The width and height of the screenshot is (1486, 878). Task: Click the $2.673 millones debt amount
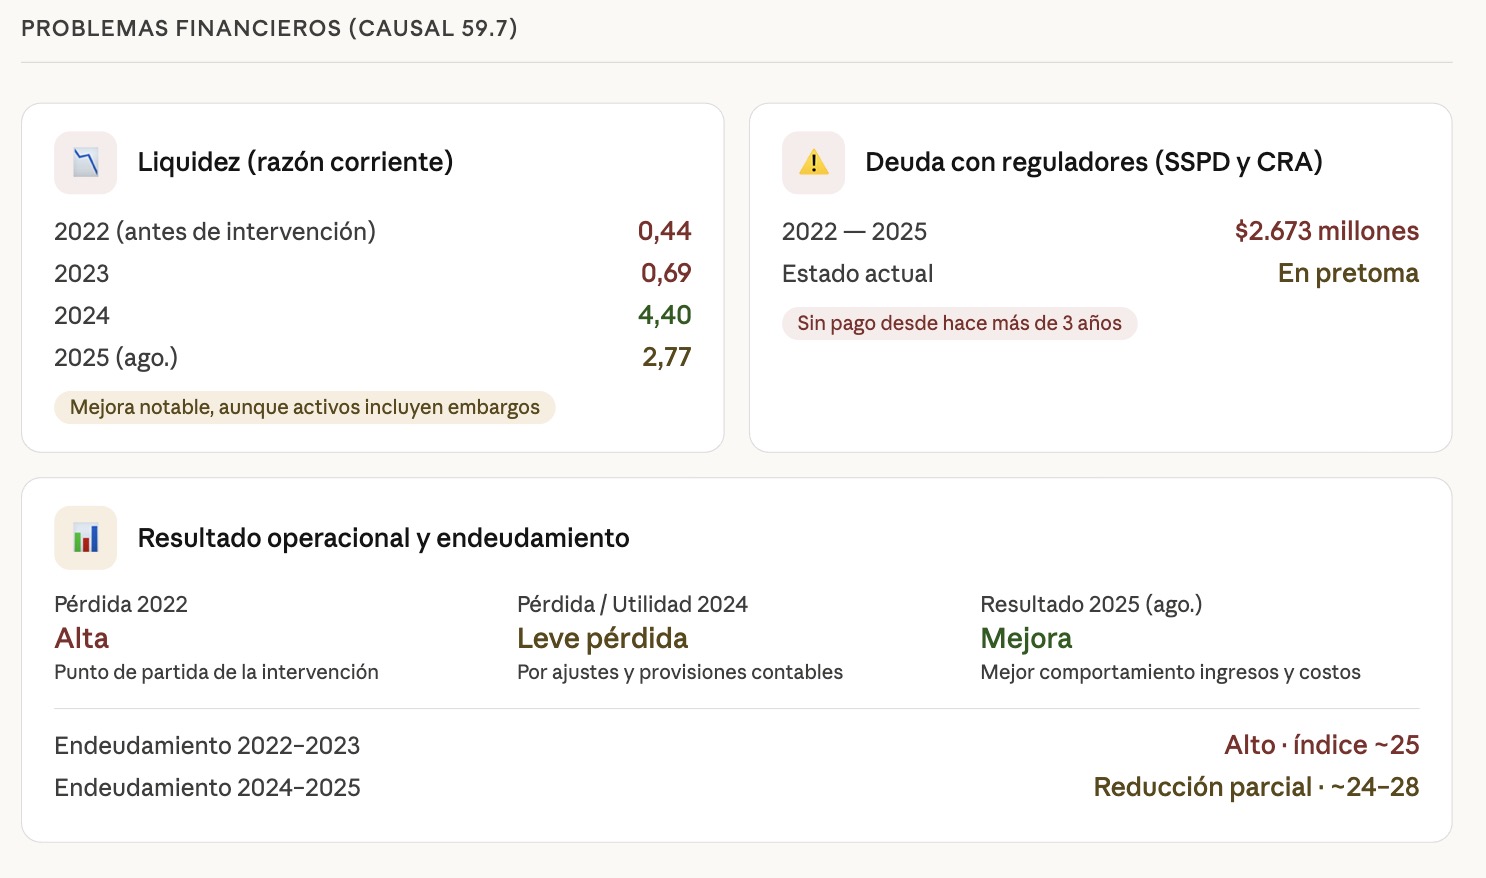coord(1326,231)
